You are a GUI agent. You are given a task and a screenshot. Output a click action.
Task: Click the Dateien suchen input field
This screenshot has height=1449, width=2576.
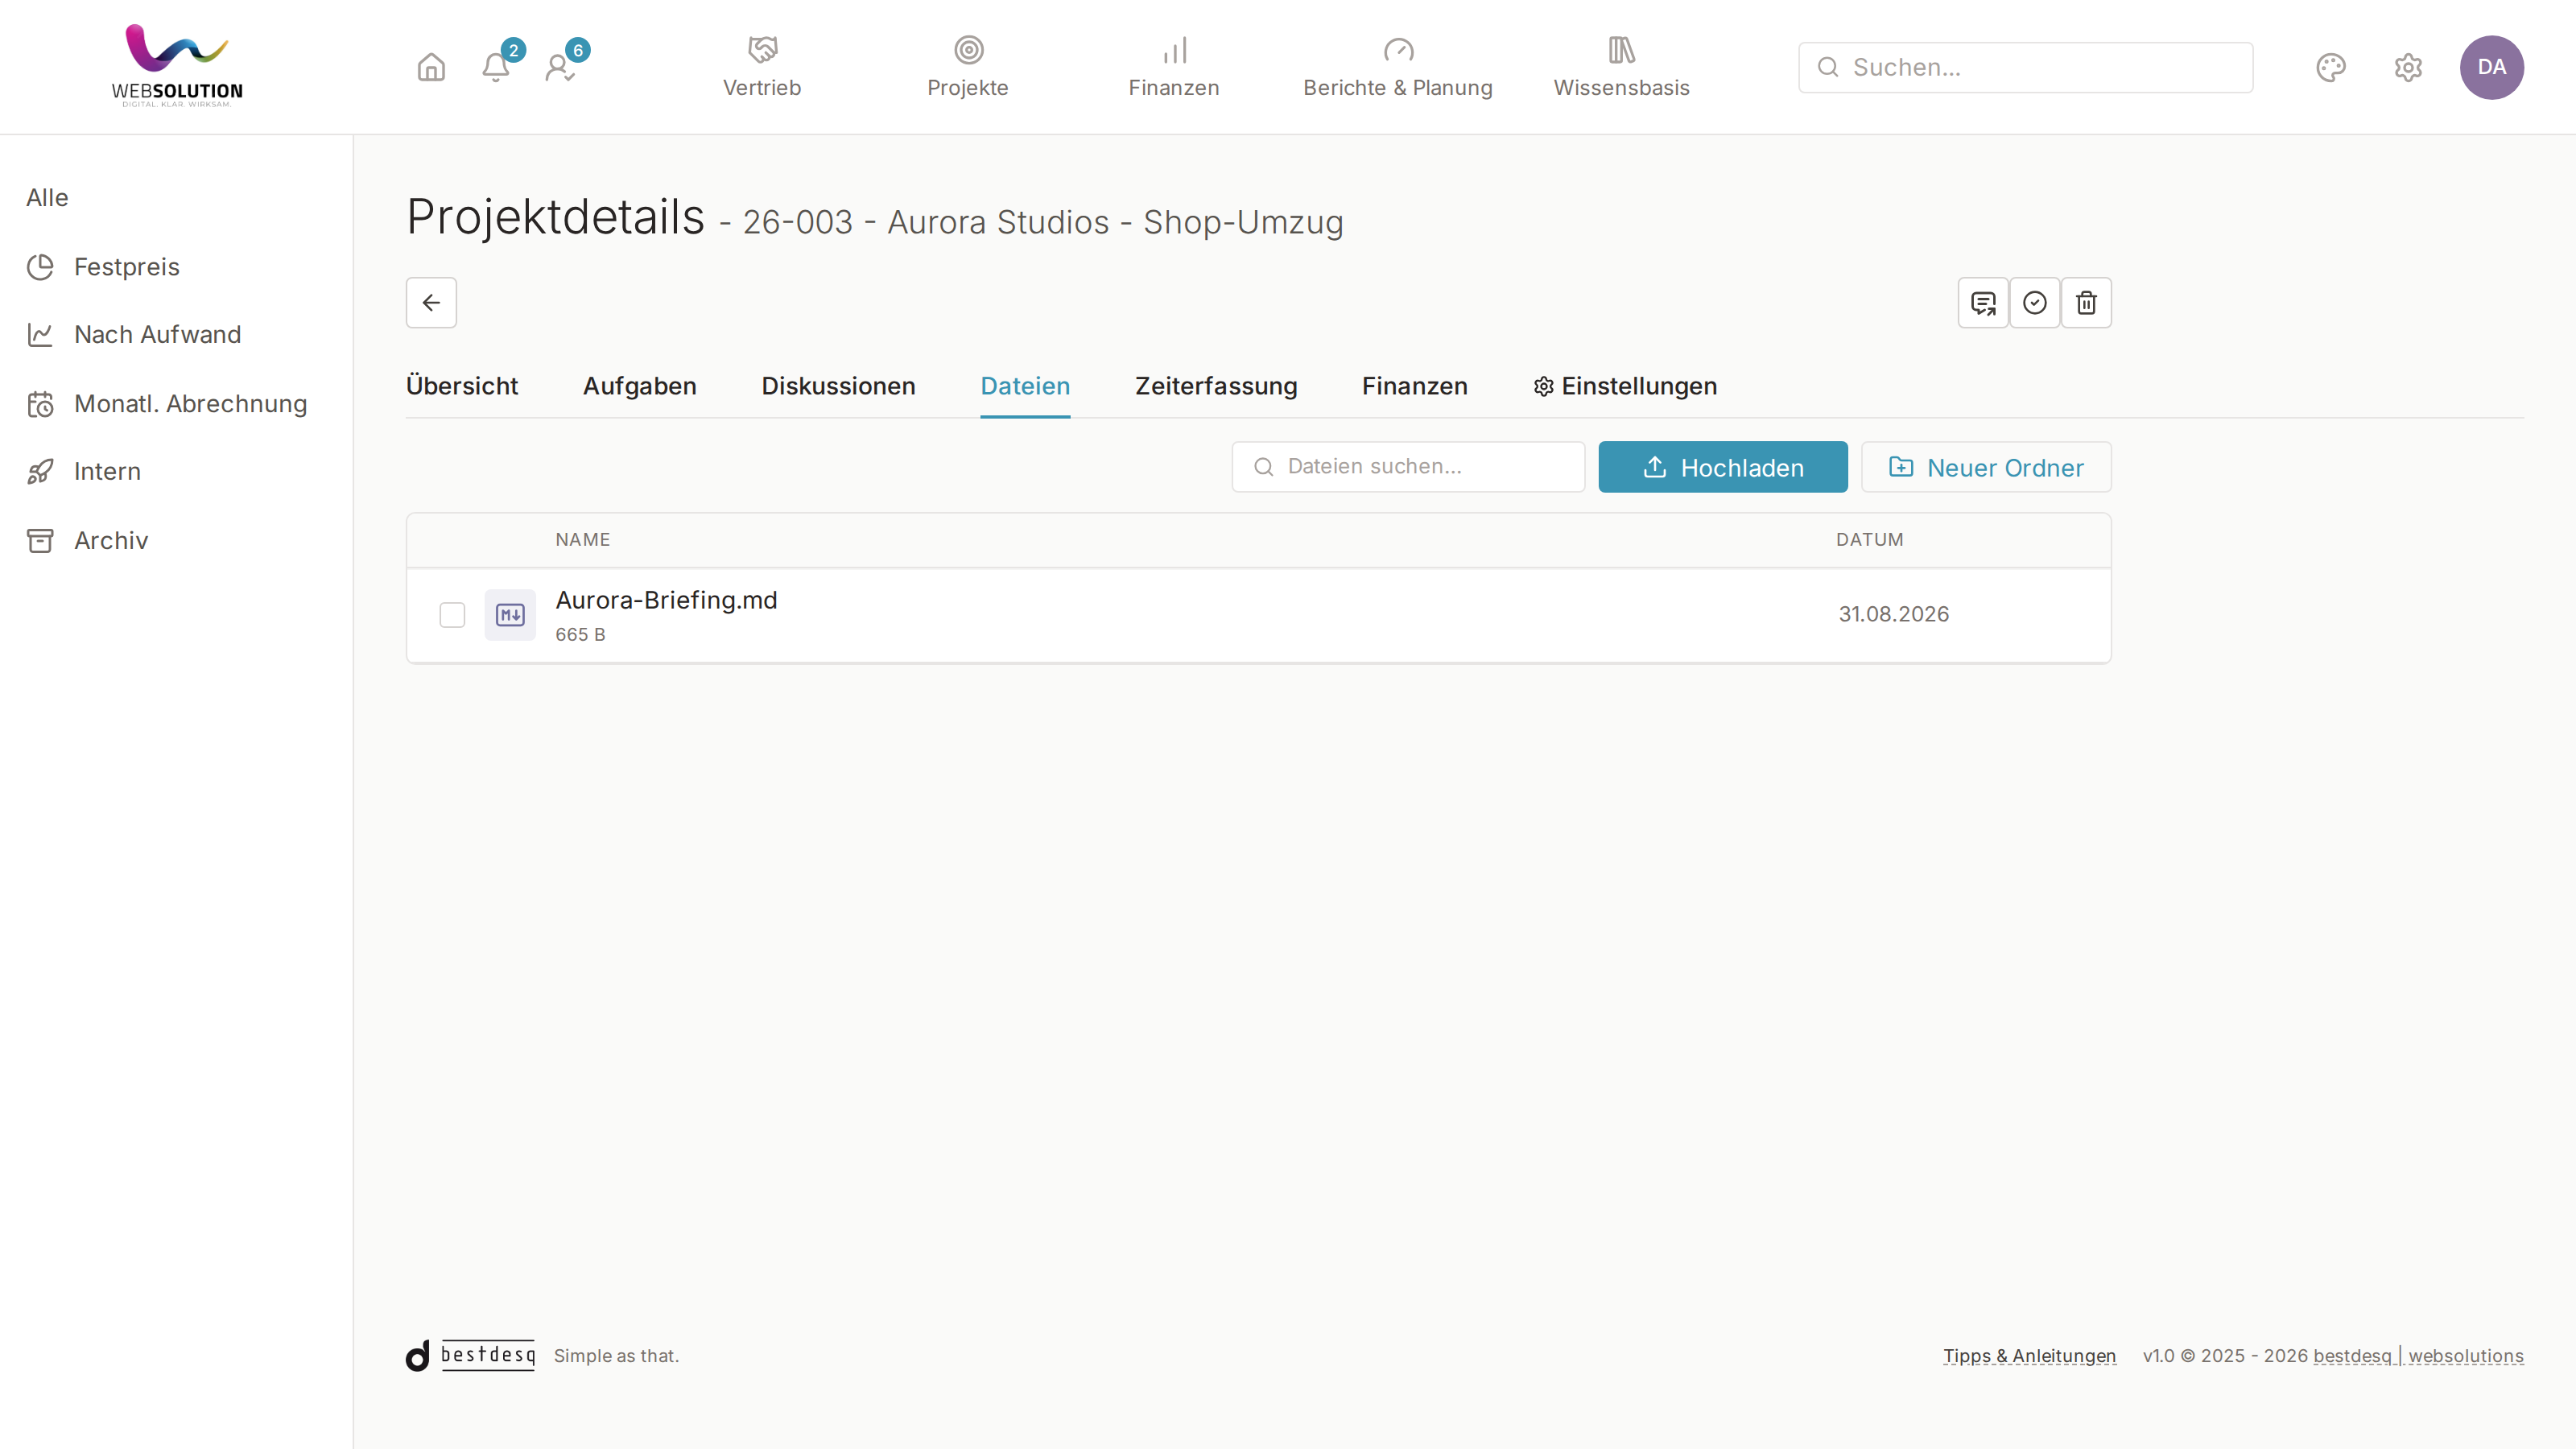(1407, 467)
